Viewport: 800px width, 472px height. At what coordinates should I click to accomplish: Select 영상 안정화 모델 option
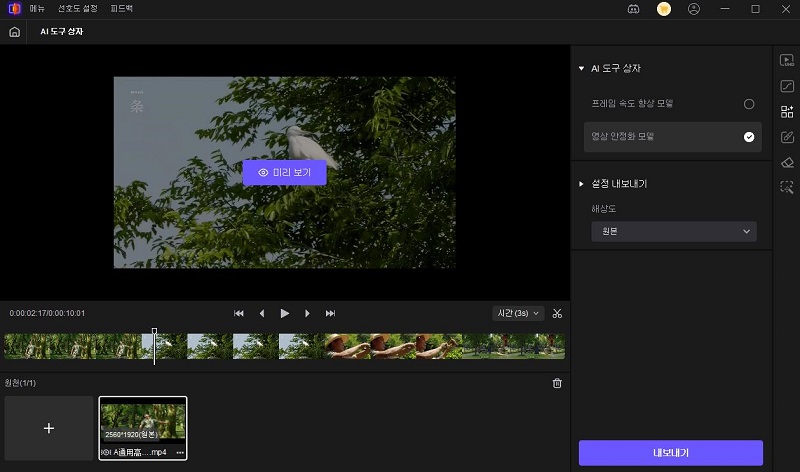point(672,137)
